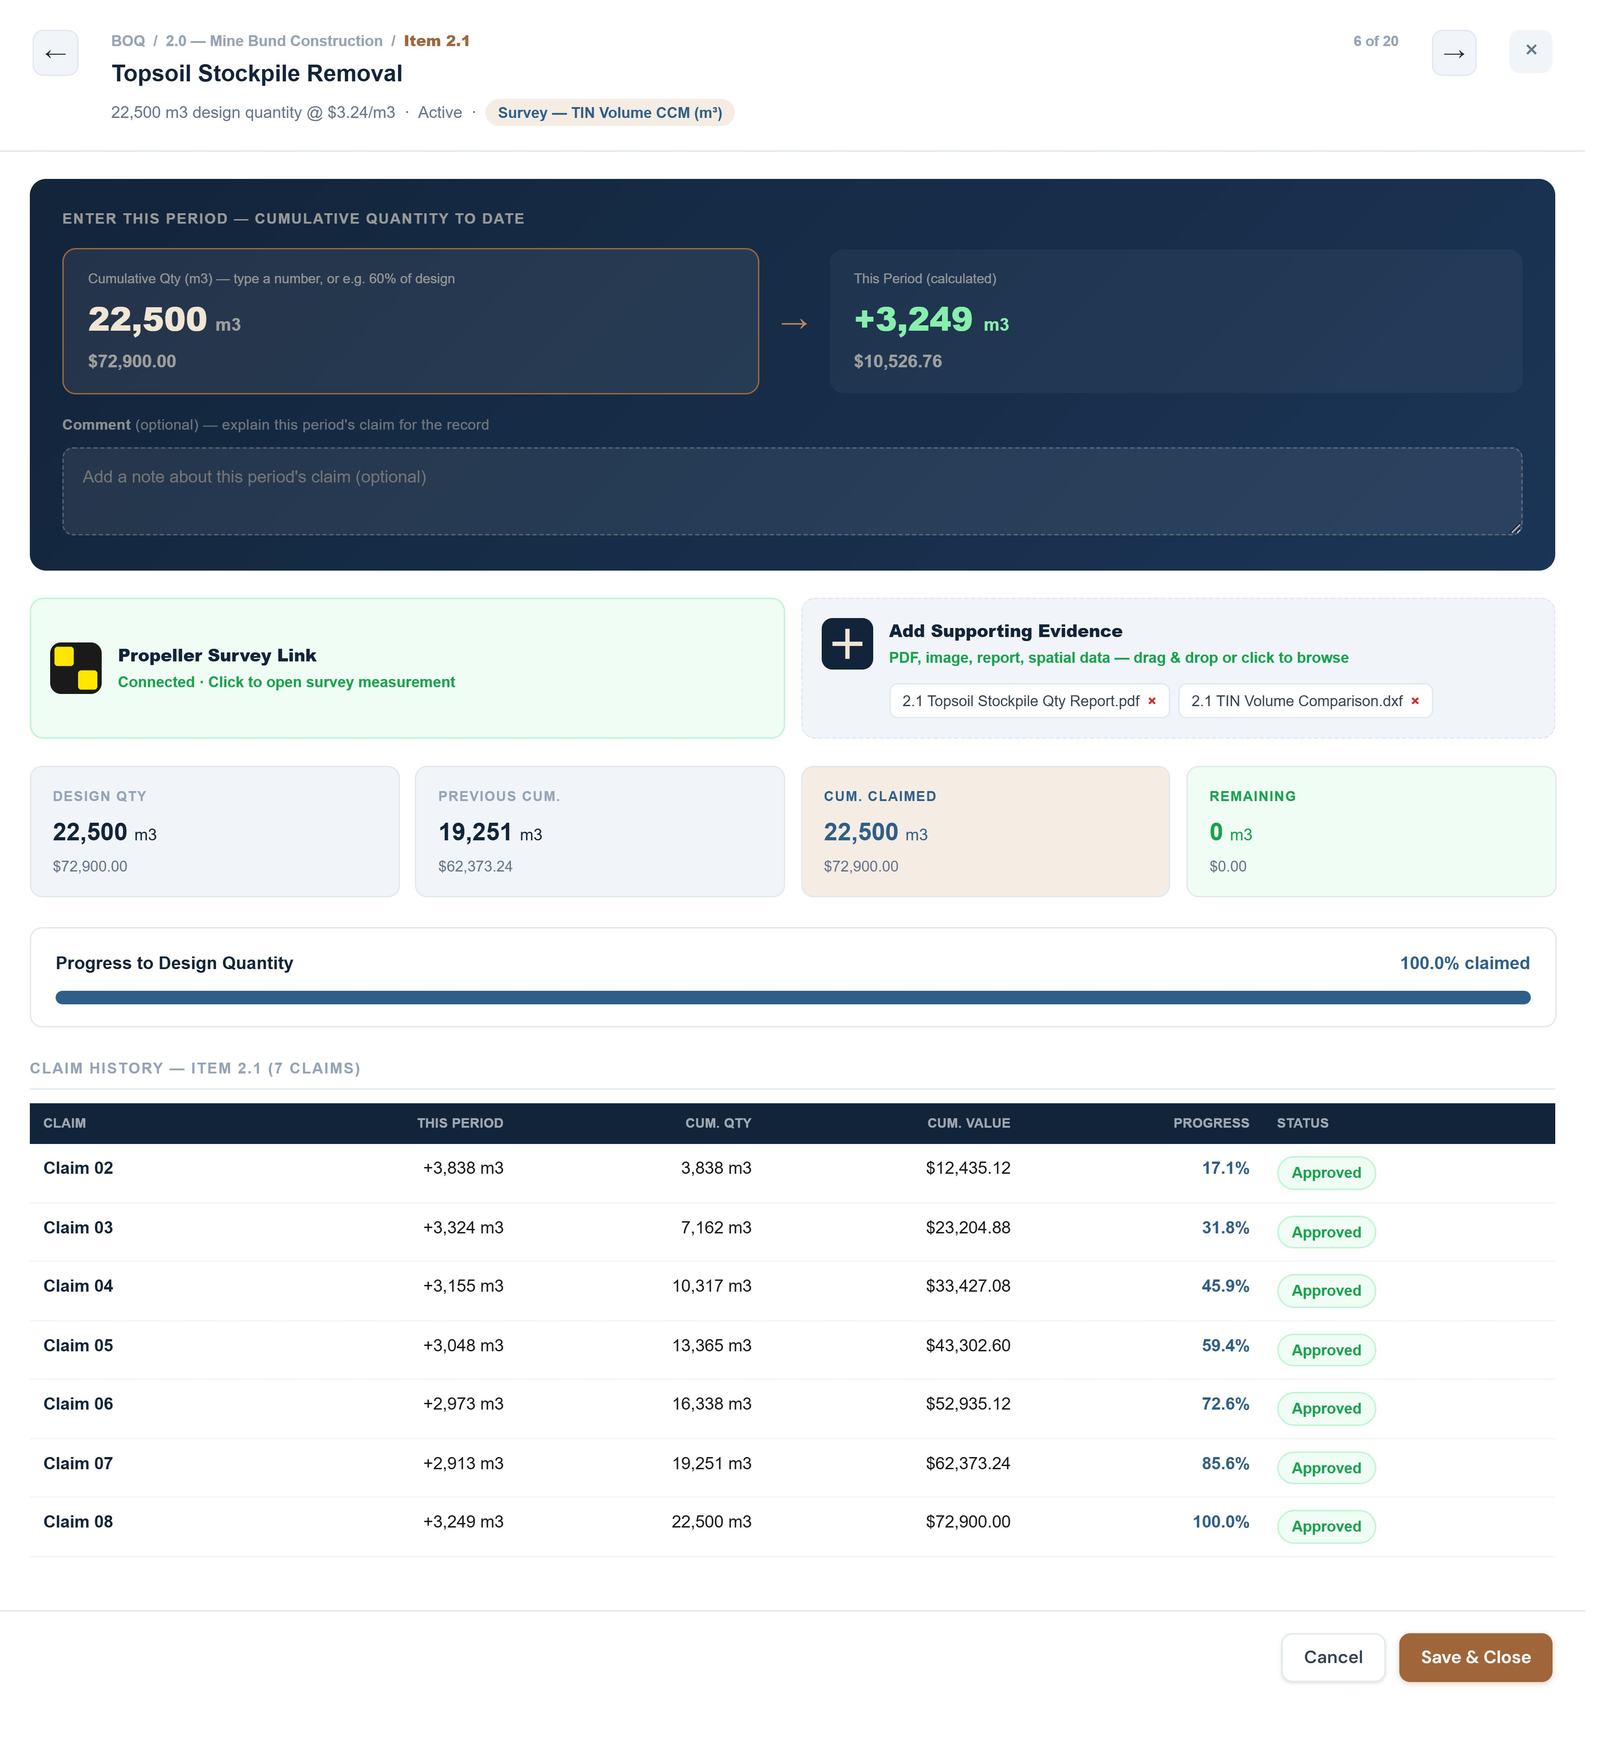Sort by the Cum. Value column header
This screenshot has width=1600, height=1762.
[x=968, y=1123]
